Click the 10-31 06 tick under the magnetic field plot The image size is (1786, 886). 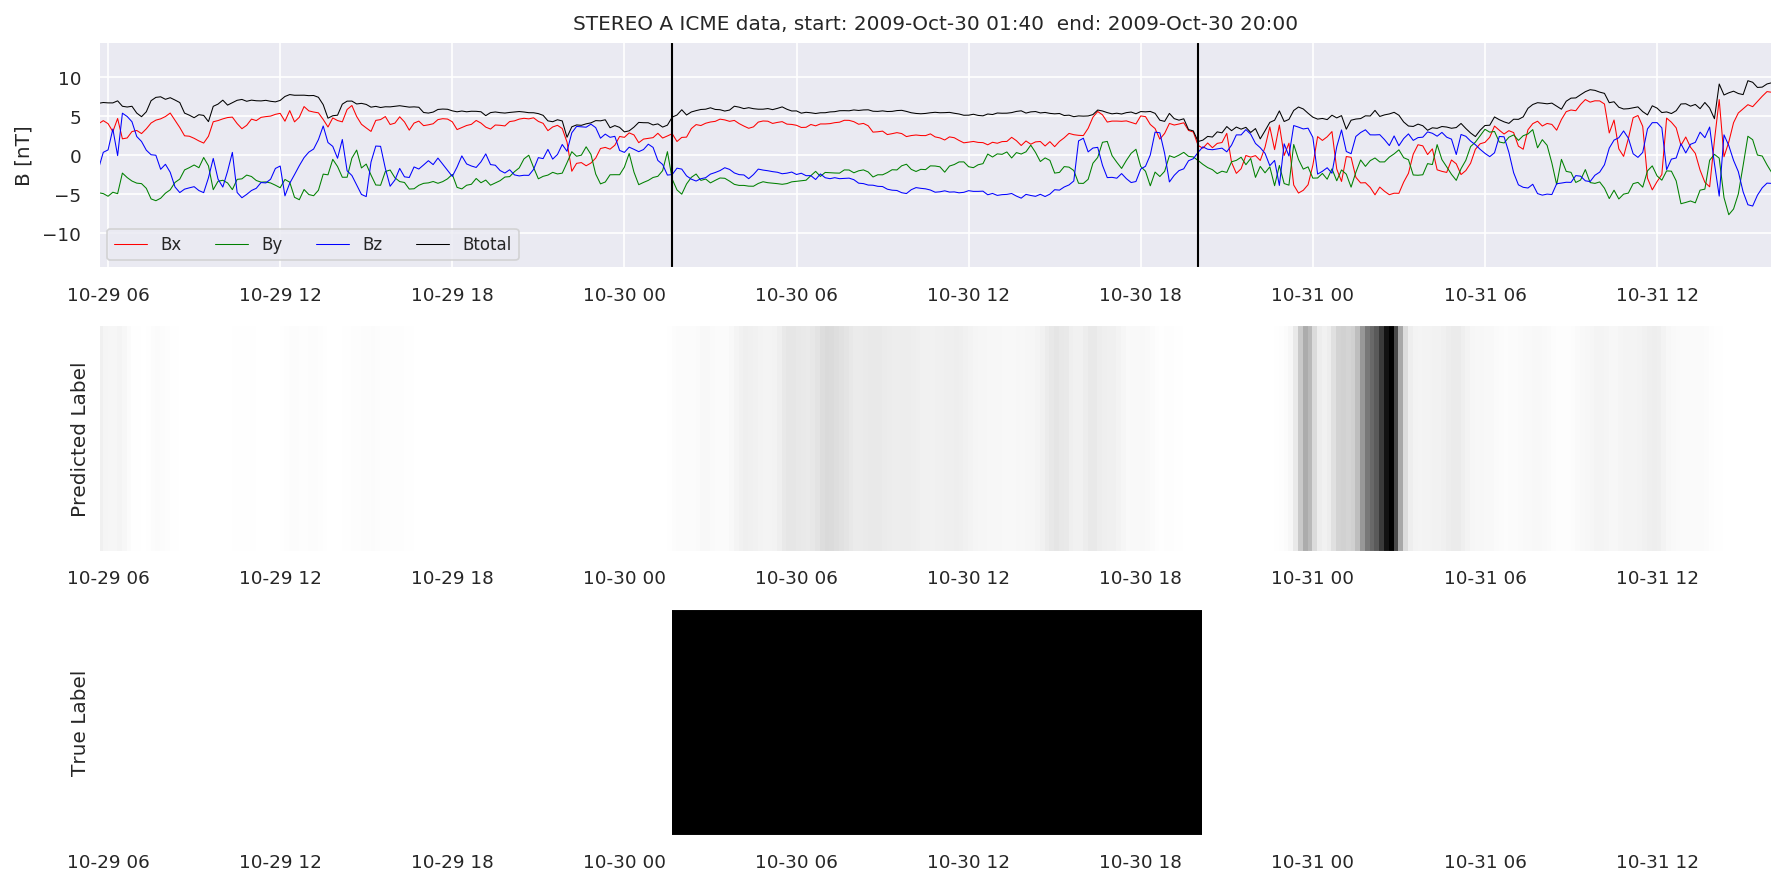[1485, 295]
